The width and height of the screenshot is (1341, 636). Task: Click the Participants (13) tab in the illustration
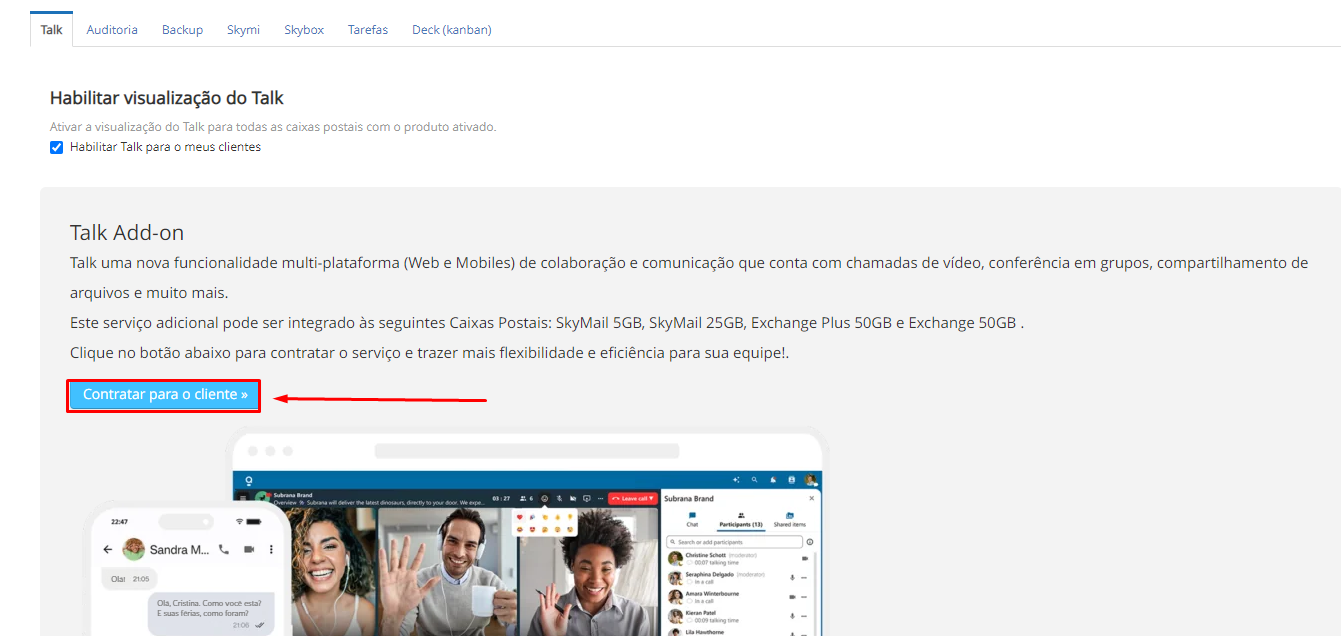[x=741, y=519]
